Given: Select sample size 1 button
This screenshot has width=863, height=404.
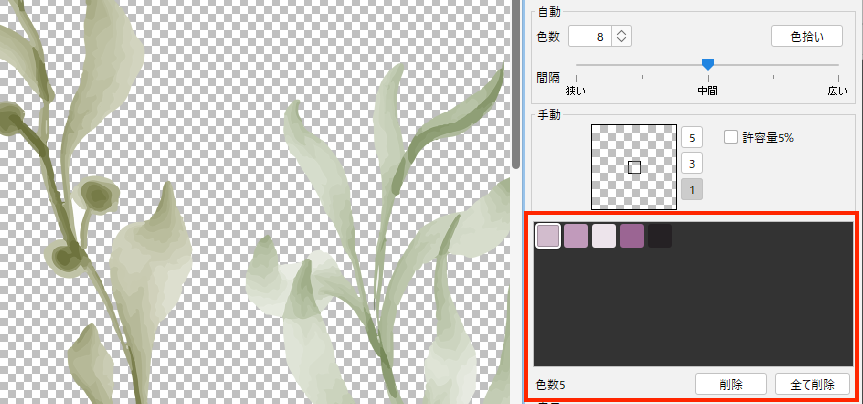Looking at the screenshot, I should coord(692,190).
